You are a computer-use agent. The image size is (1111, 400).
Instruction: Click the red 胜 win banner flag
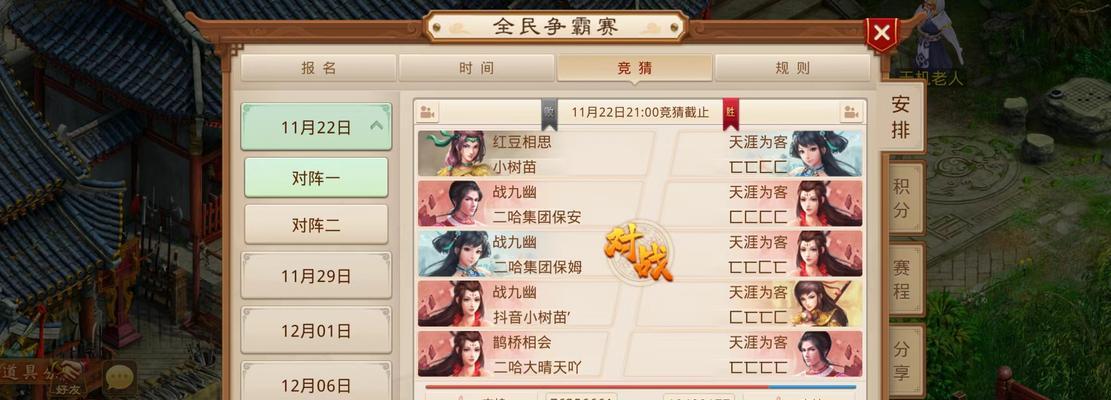tap(731, 113)
